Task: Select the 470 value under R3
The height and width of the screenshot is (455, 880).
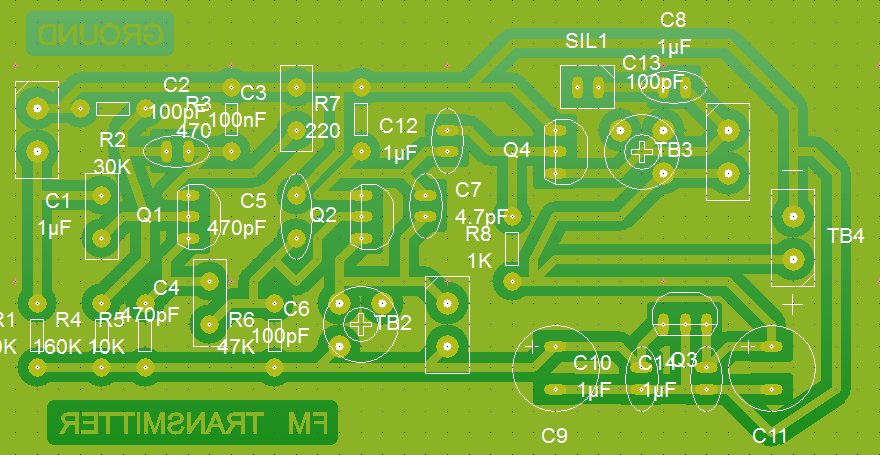Action: coord(194,131)
